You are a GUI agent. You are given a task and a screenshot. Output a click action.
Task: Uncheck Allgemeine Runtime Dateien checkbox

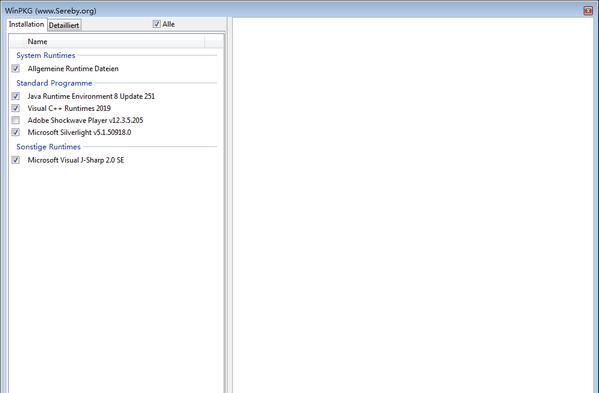pyautogui.click(x=16, y=69)
